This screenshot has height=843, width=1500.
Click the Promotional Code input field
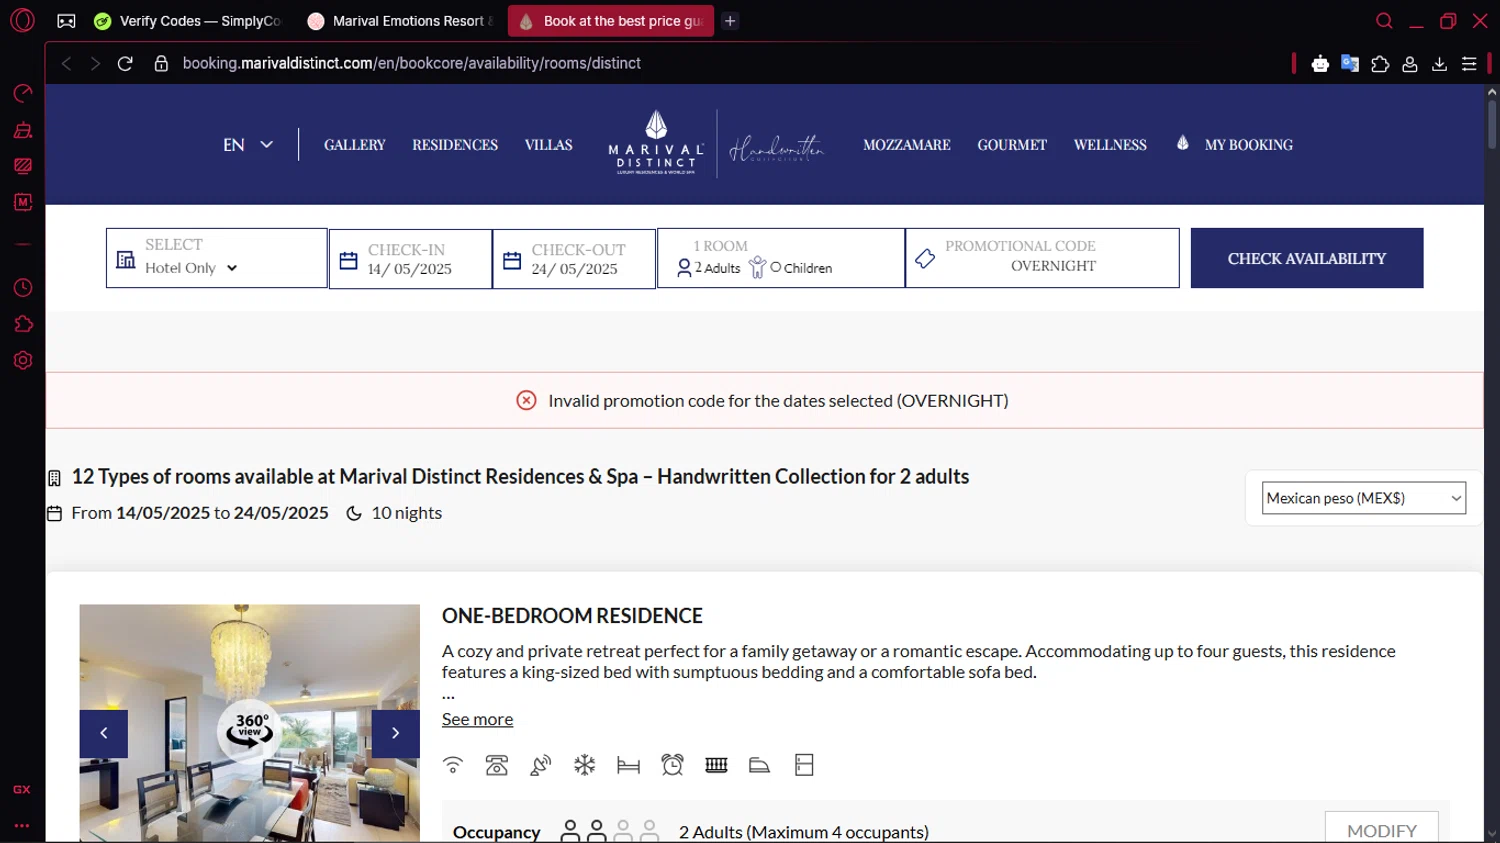[x=1042, y=258]
